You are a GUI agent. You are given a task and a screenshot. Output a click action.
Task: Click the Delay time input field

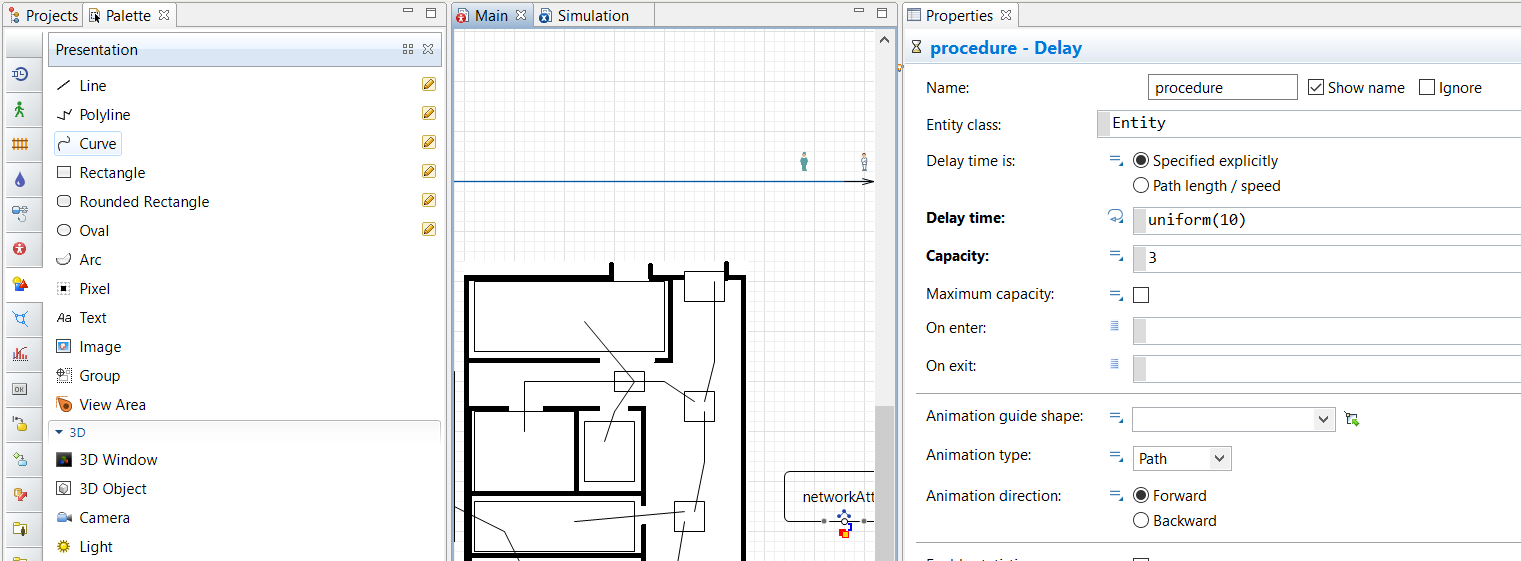coord(1330,220)
